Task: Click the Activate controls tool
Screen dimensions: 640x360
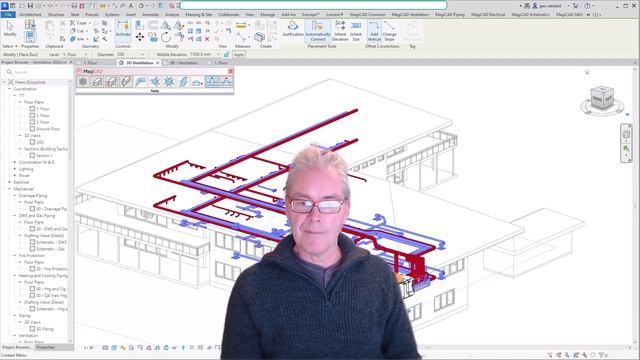Action: [x=123, y=30]
